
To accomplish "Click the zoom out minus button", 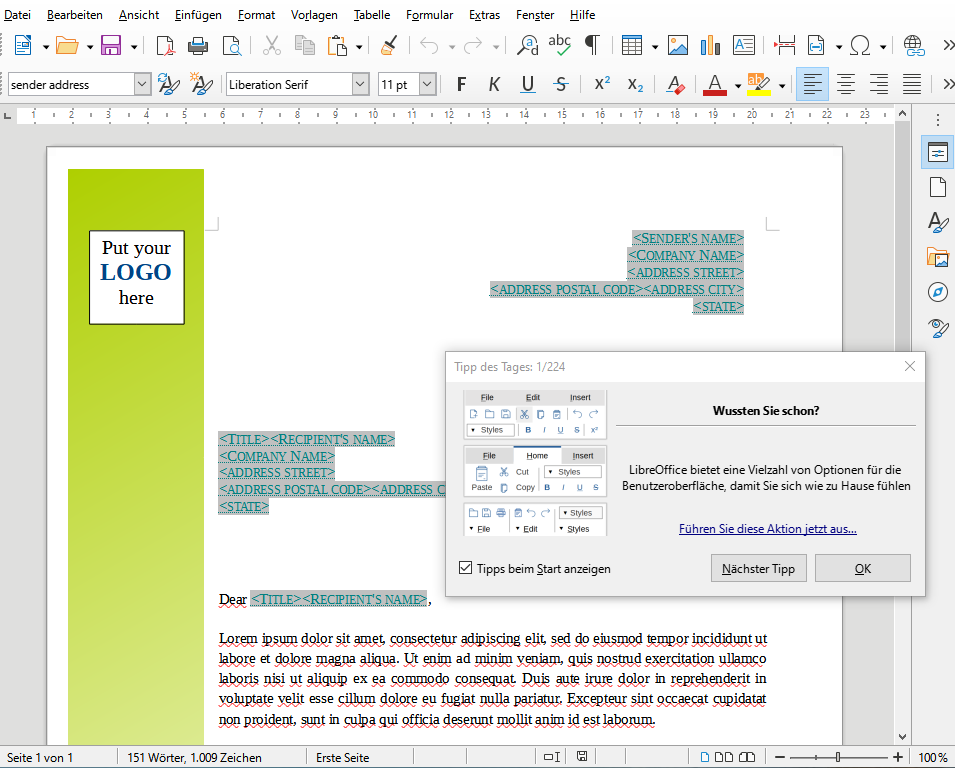I will (x=780, y=757).
